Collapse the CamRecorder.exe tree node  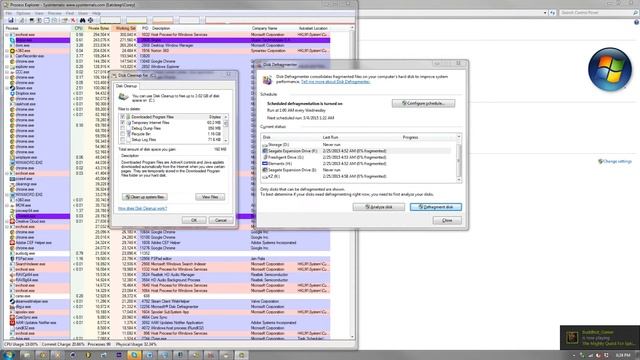pos(7,56)
